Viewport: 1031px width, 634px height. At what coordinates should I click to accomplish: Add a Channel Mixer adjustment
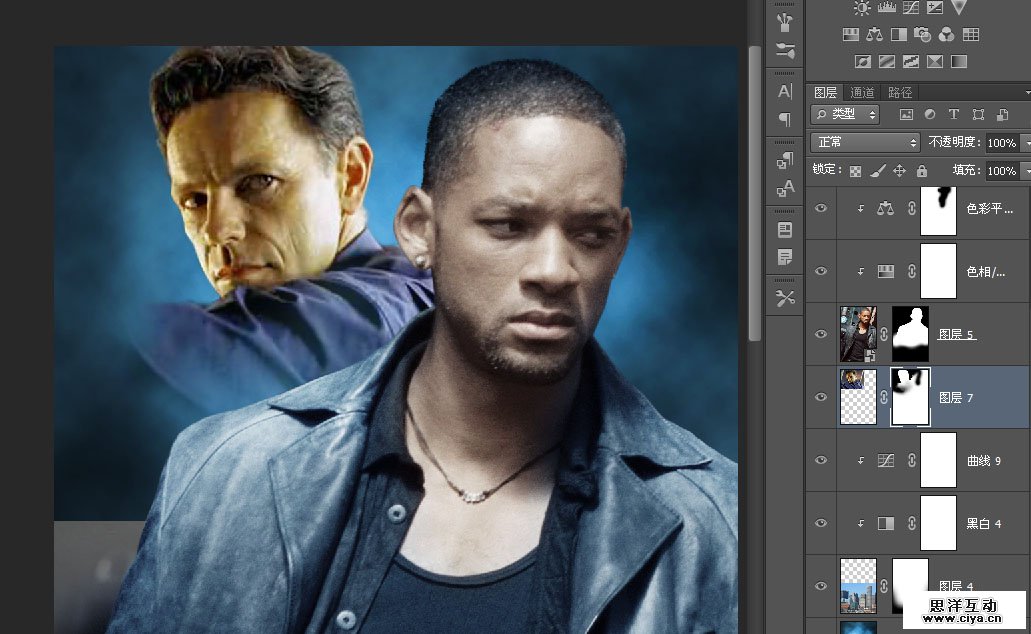(946, 34)
